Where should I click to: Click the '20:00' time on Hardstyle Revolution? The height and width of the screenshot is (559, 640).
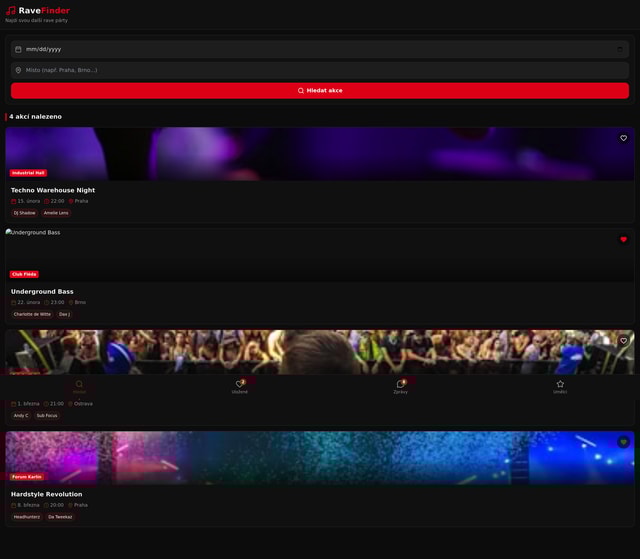point(57,505)
